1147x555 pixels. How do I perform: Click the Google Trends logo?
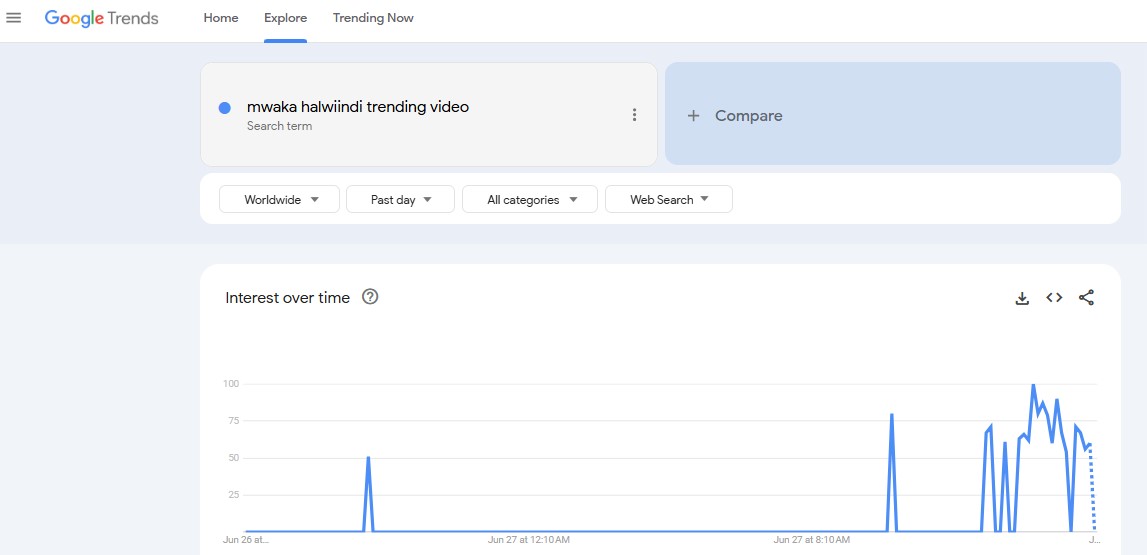click(101, 18)
